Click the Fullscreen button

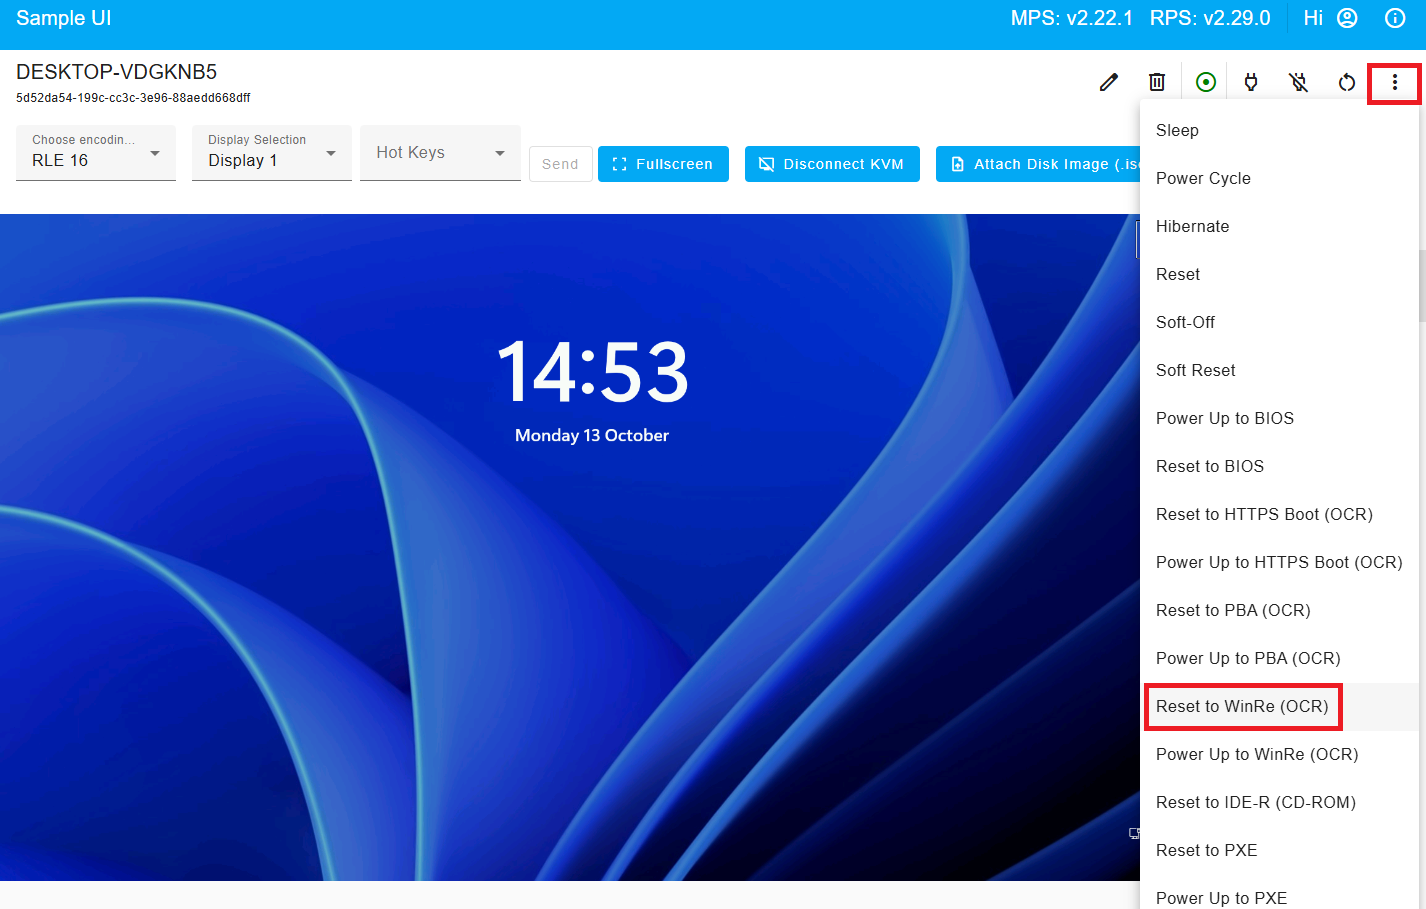pos(663,164)
